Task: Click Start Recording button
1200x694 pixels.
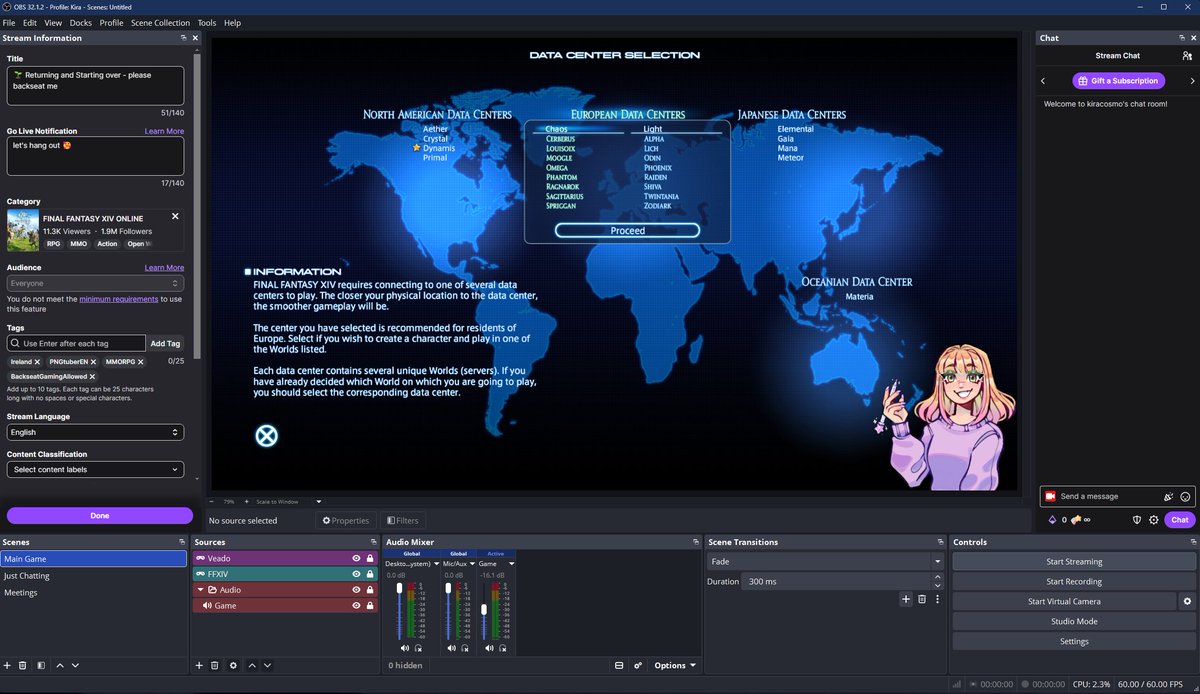Action: click(x=1074, y=582)
